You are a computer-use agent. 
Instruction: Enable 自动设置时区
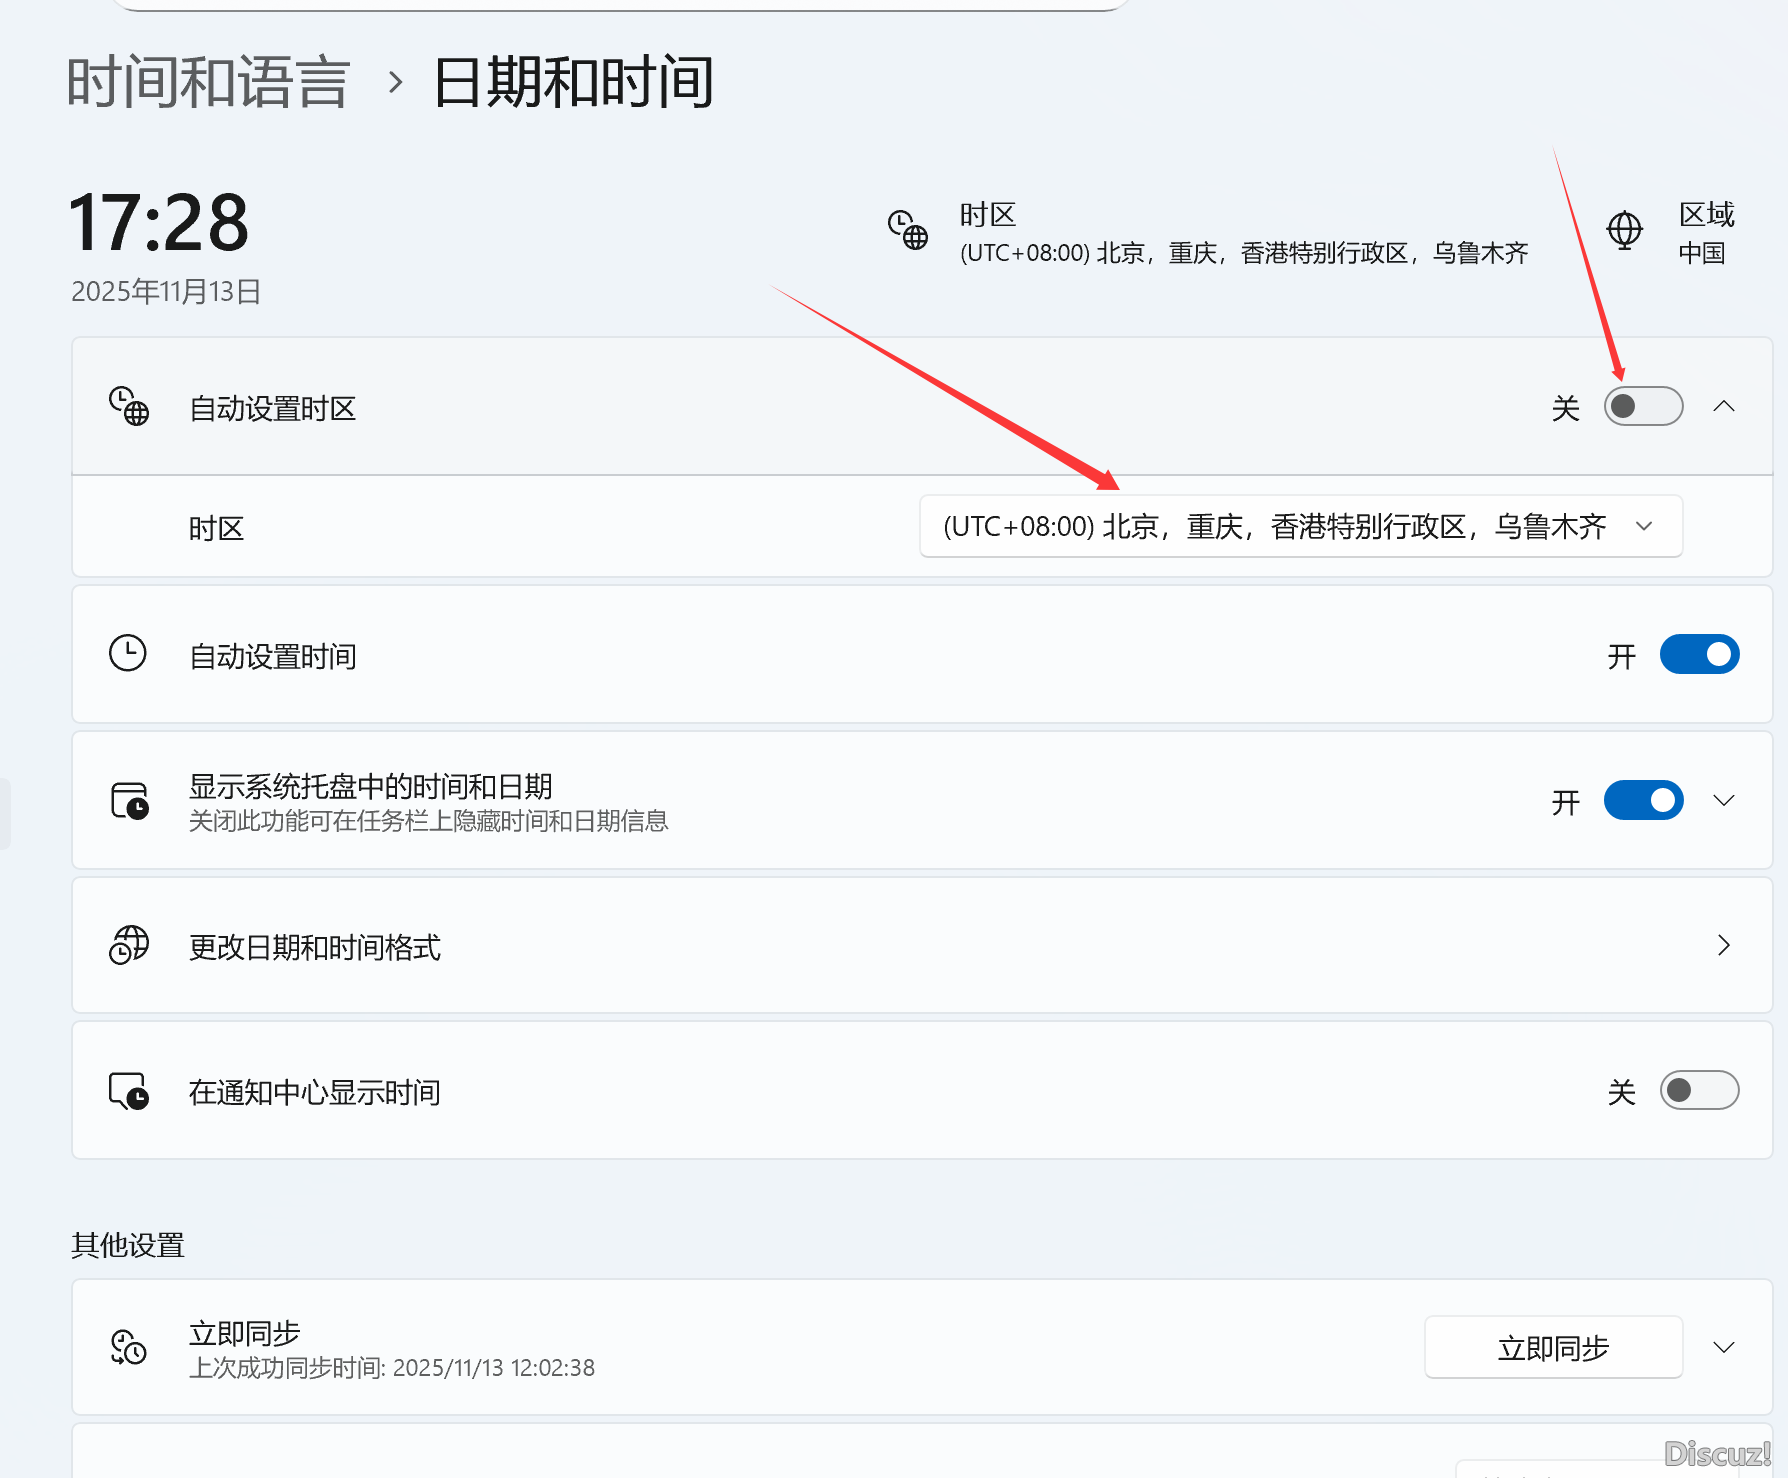(1643, 407)
